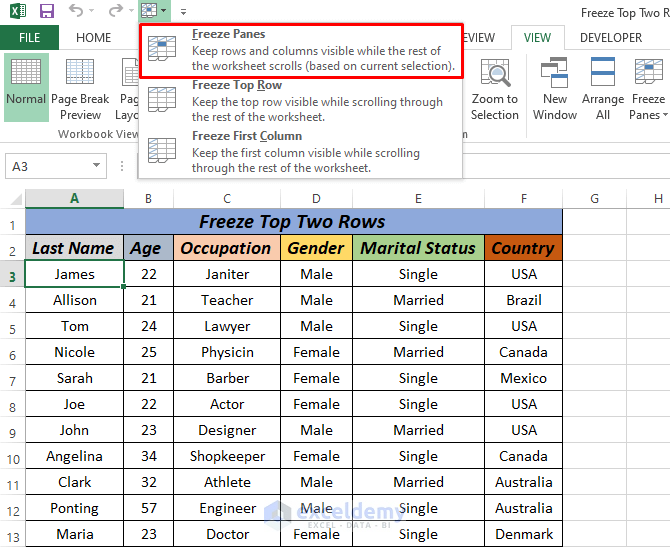Click the 'Marital Status' header cell

418,248
